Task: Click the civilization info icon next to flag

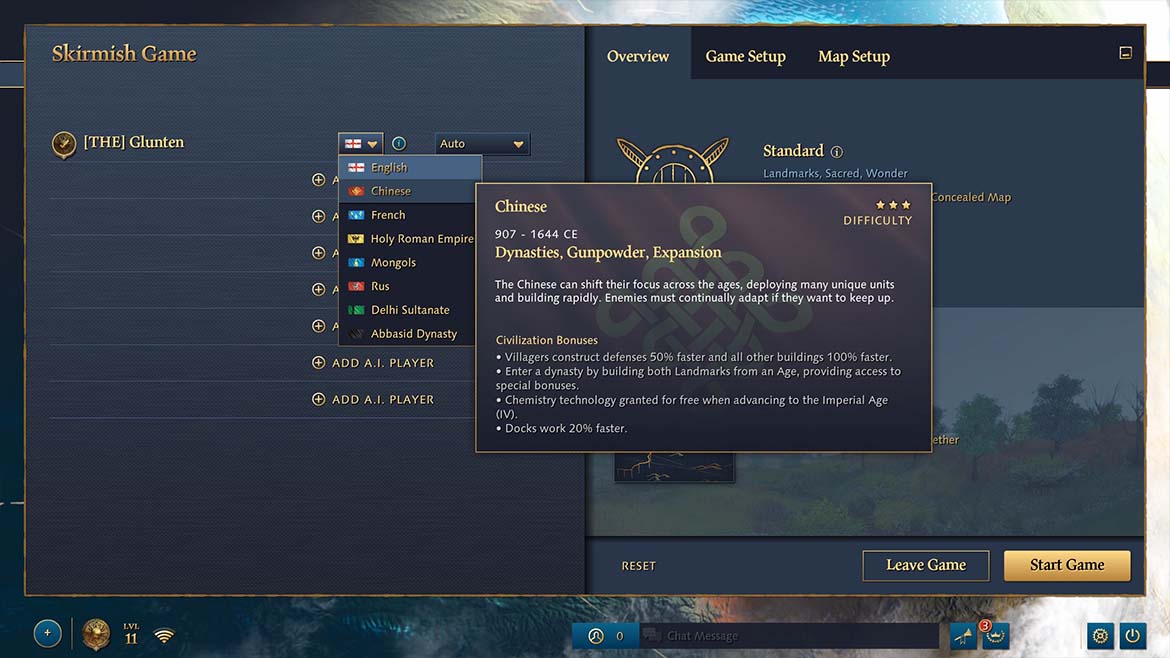Action: click(x=399, y=143)
